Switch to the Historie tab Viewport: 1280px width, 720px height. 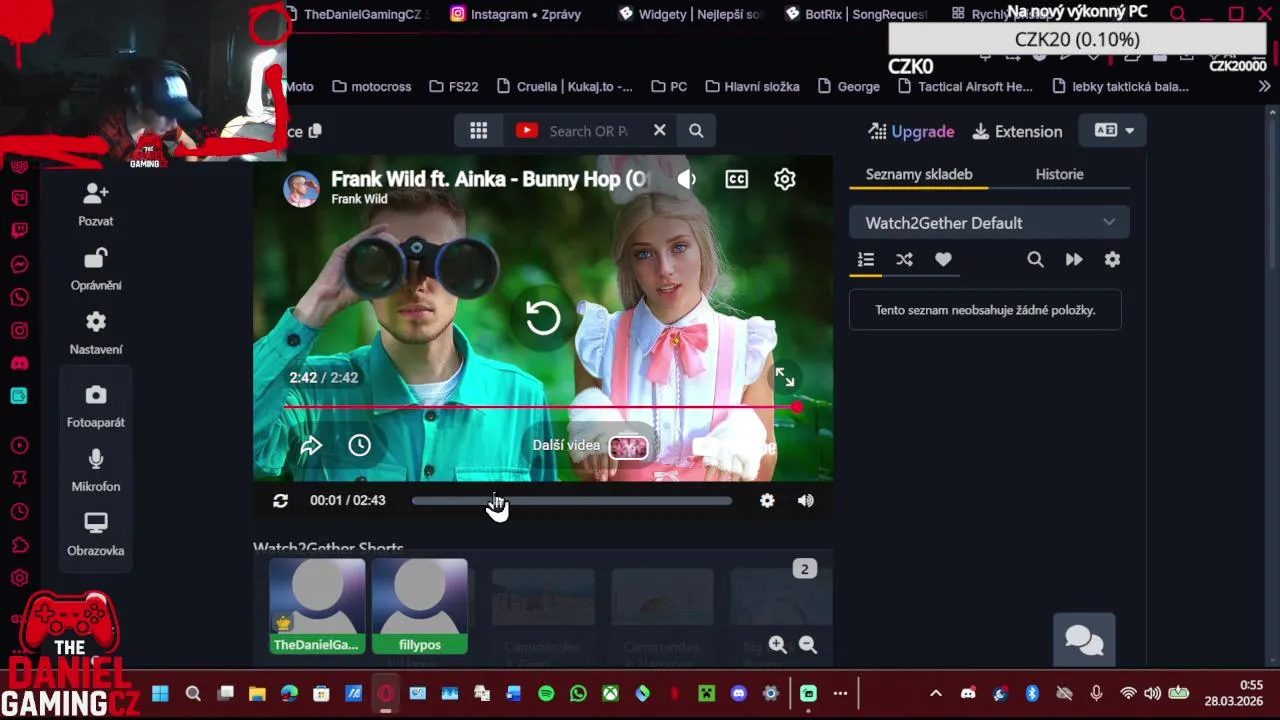pos(1060,174)
